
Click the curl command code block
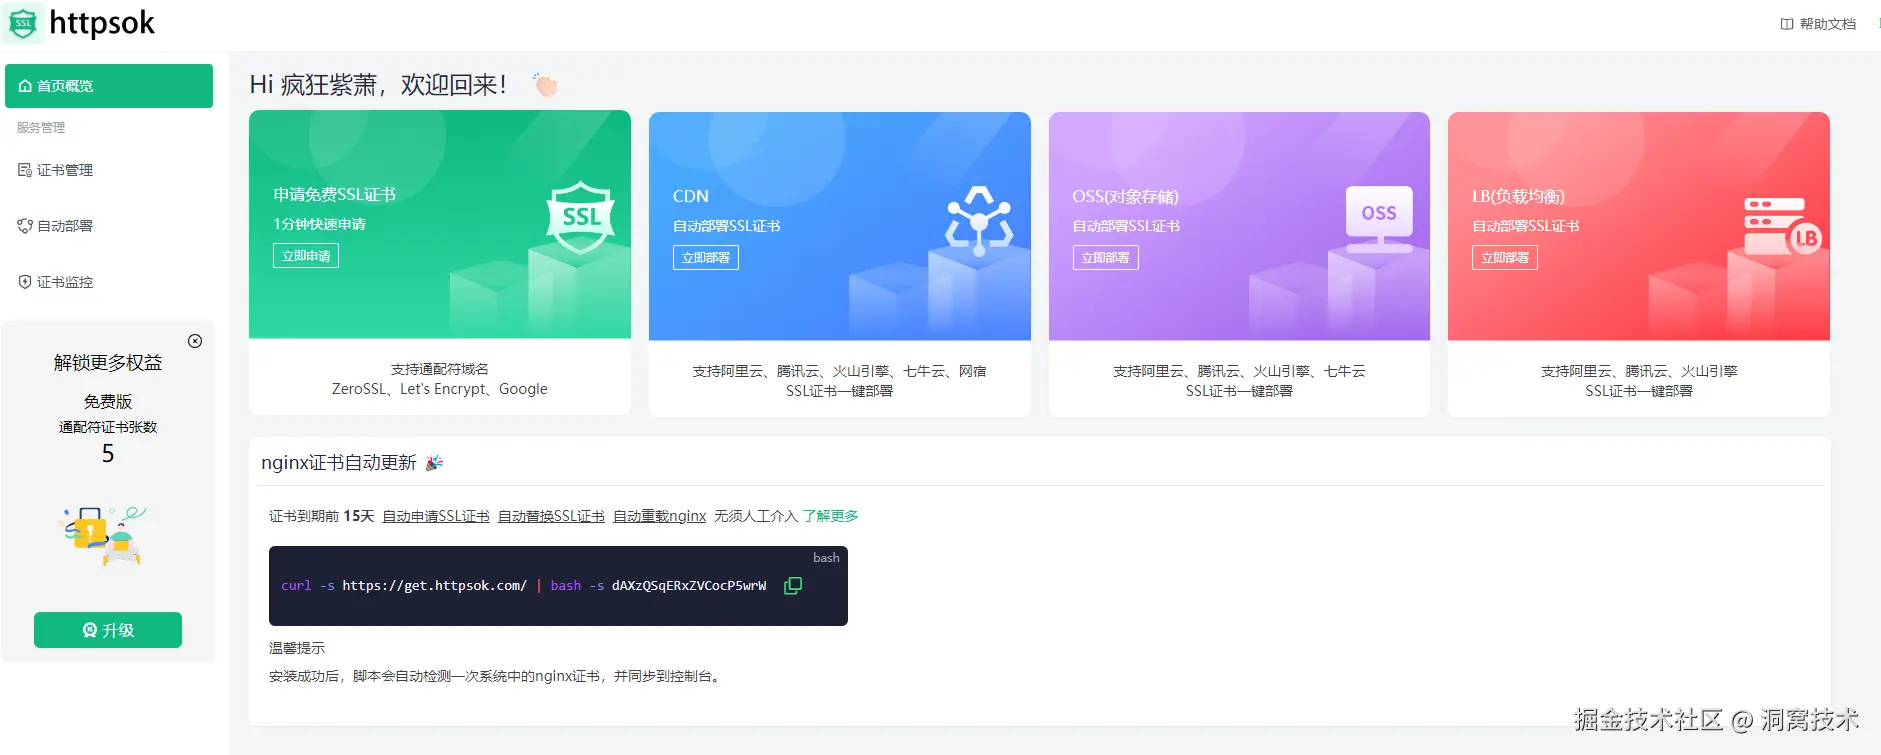[558, 586]
